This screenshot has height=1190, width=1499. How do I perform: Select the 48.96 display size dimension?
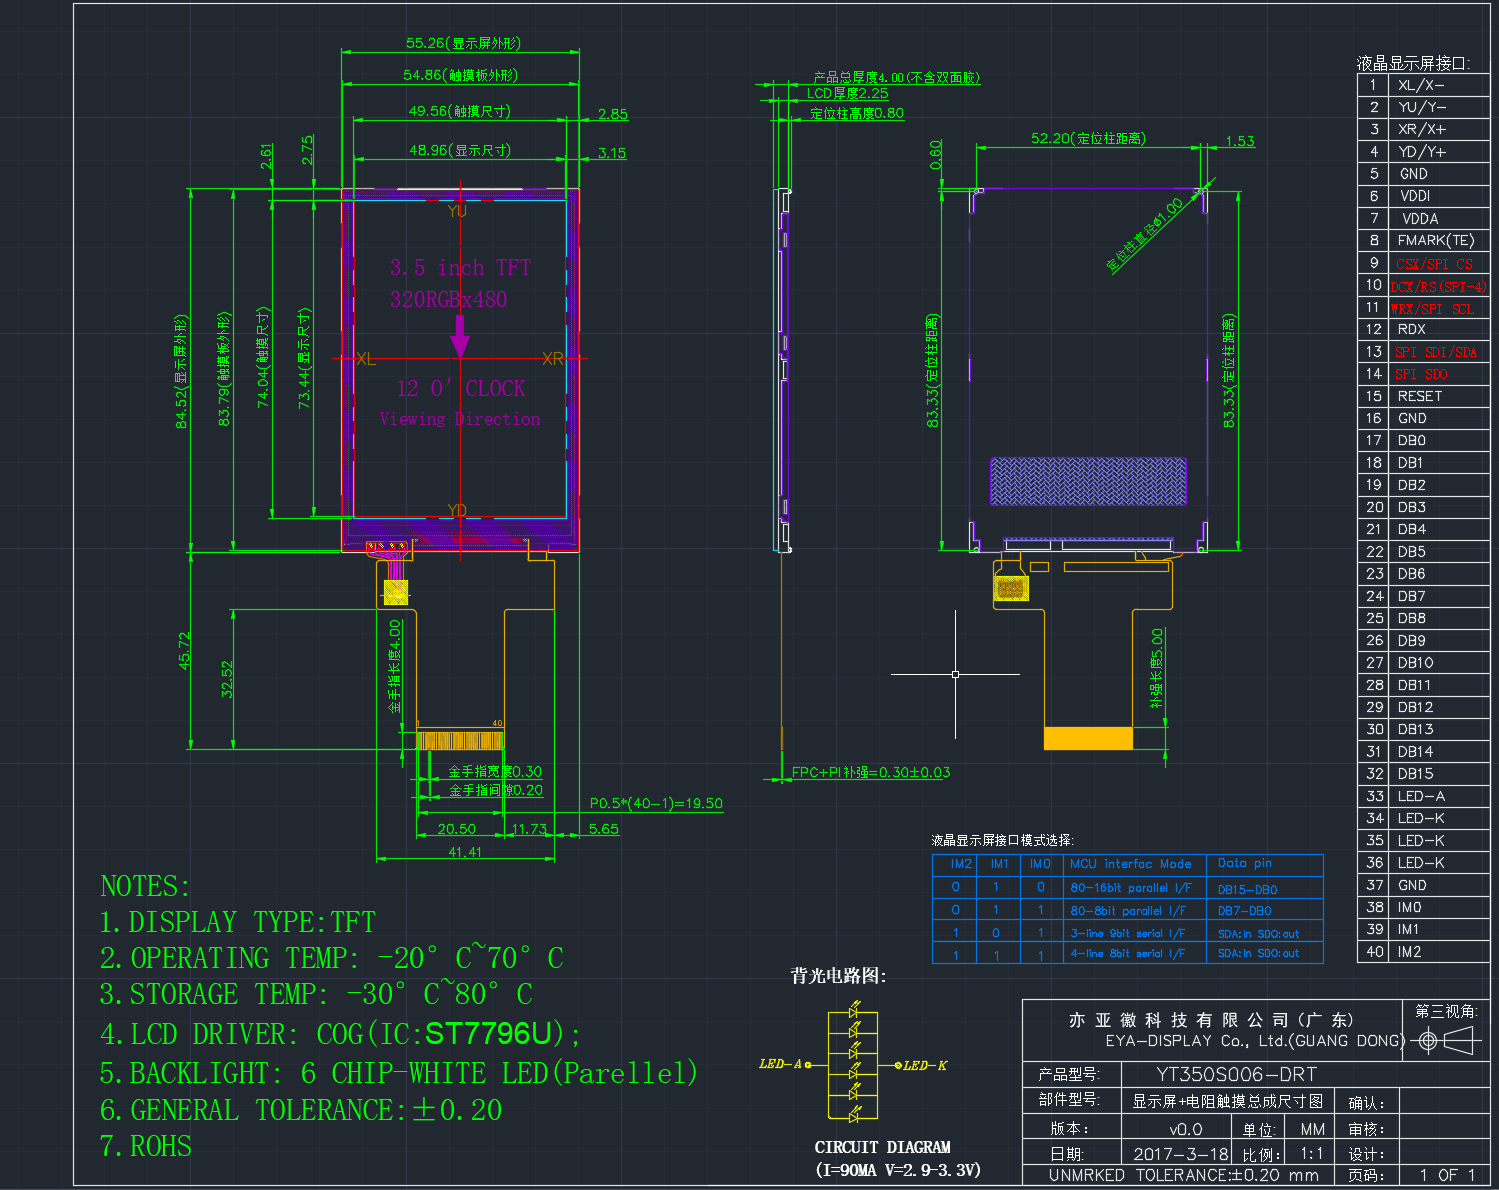[459, 150]
